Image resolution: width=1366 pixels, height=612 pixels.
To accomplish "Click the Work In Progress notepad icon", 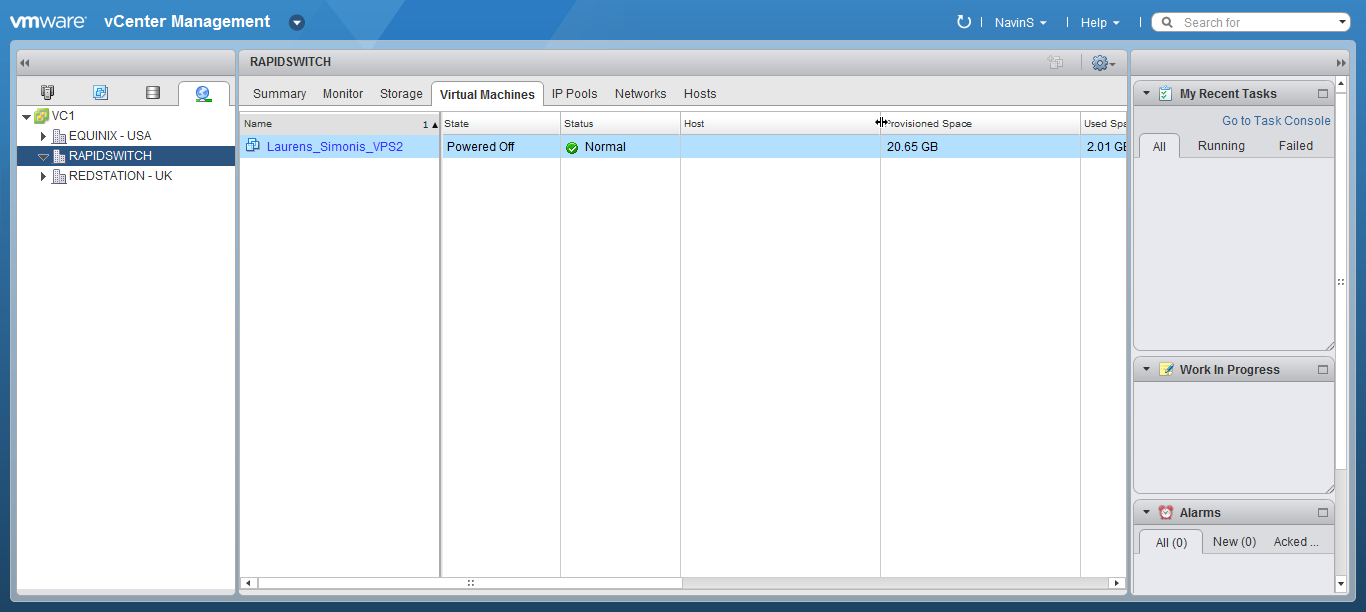I will click(x=1166, y=369).
